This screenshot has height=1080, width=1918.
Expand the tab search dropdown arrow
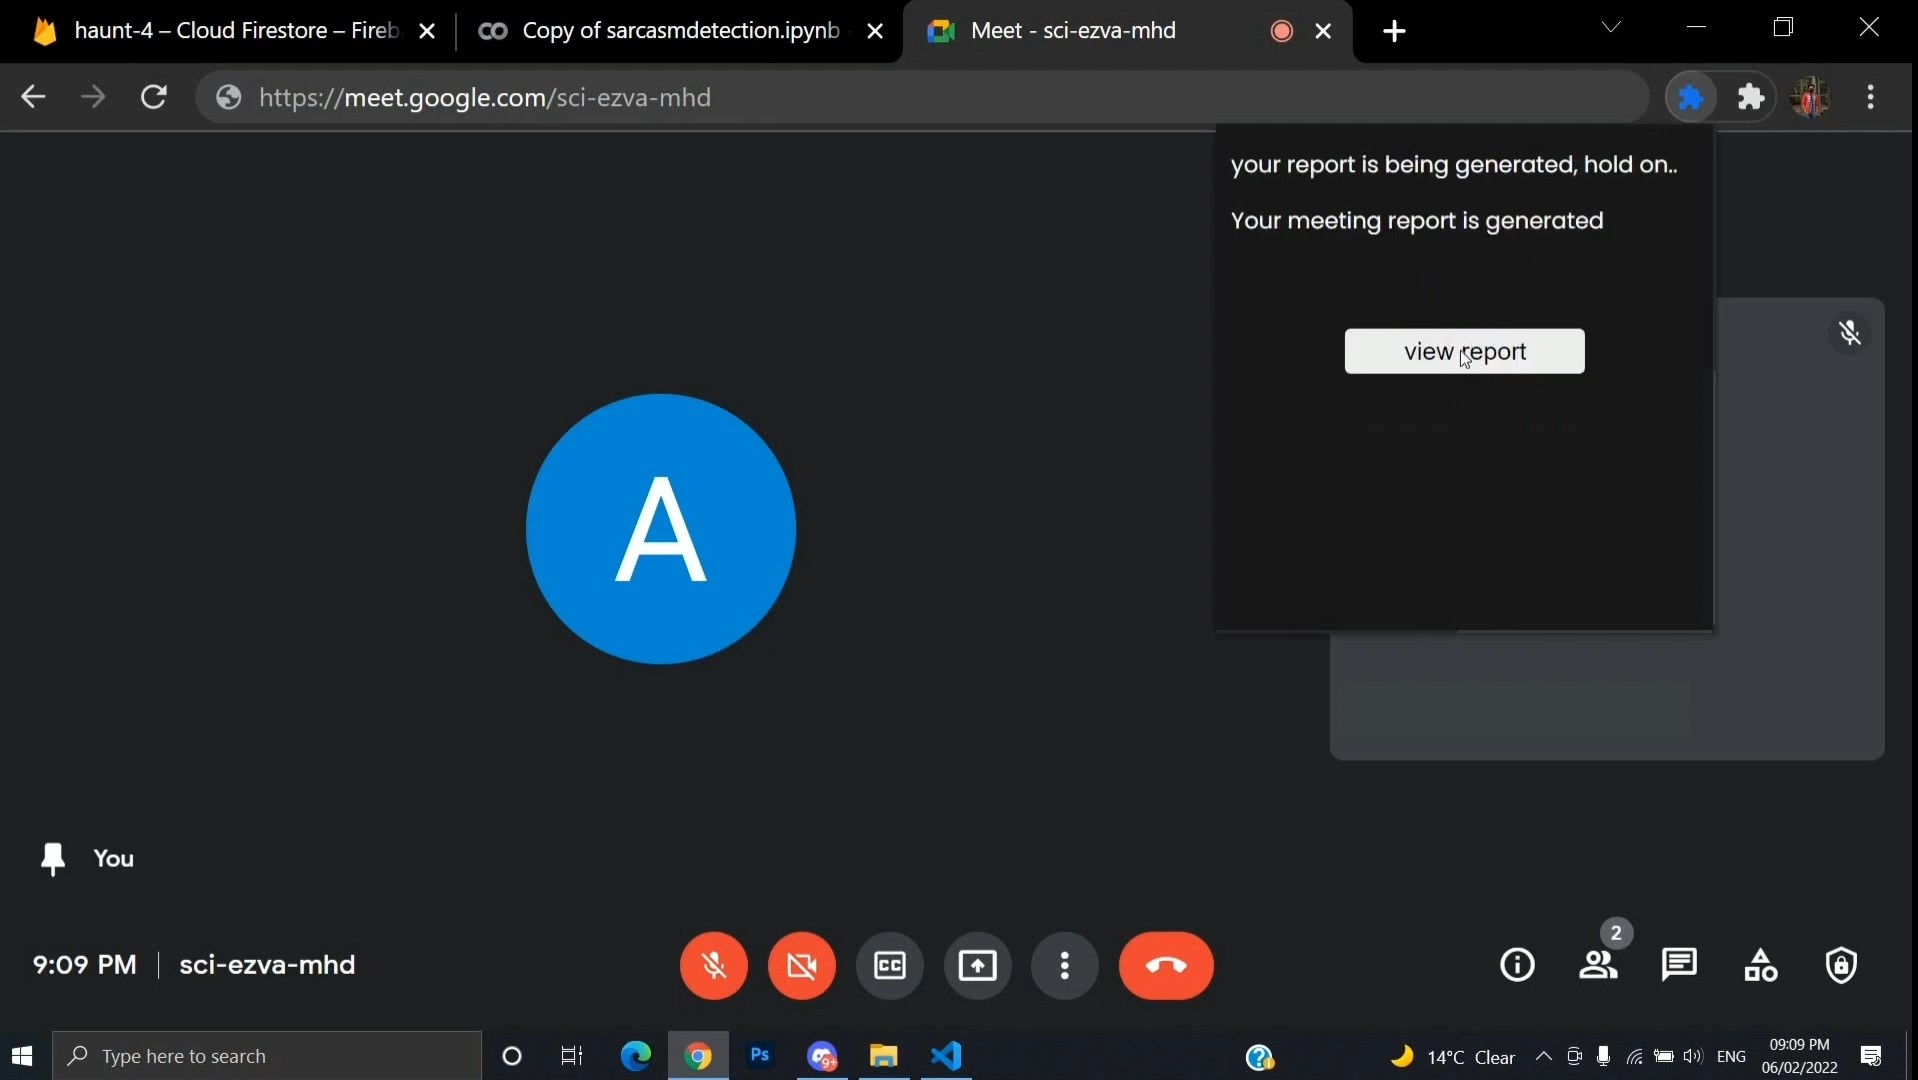click(x=1611, y=28)
